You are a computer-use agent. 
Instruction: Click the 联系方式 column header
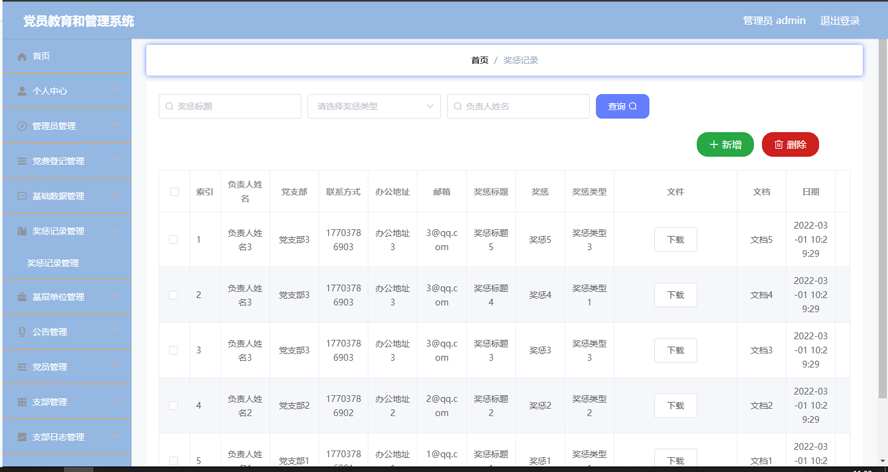pyautogui.click(x=343, y=192)
